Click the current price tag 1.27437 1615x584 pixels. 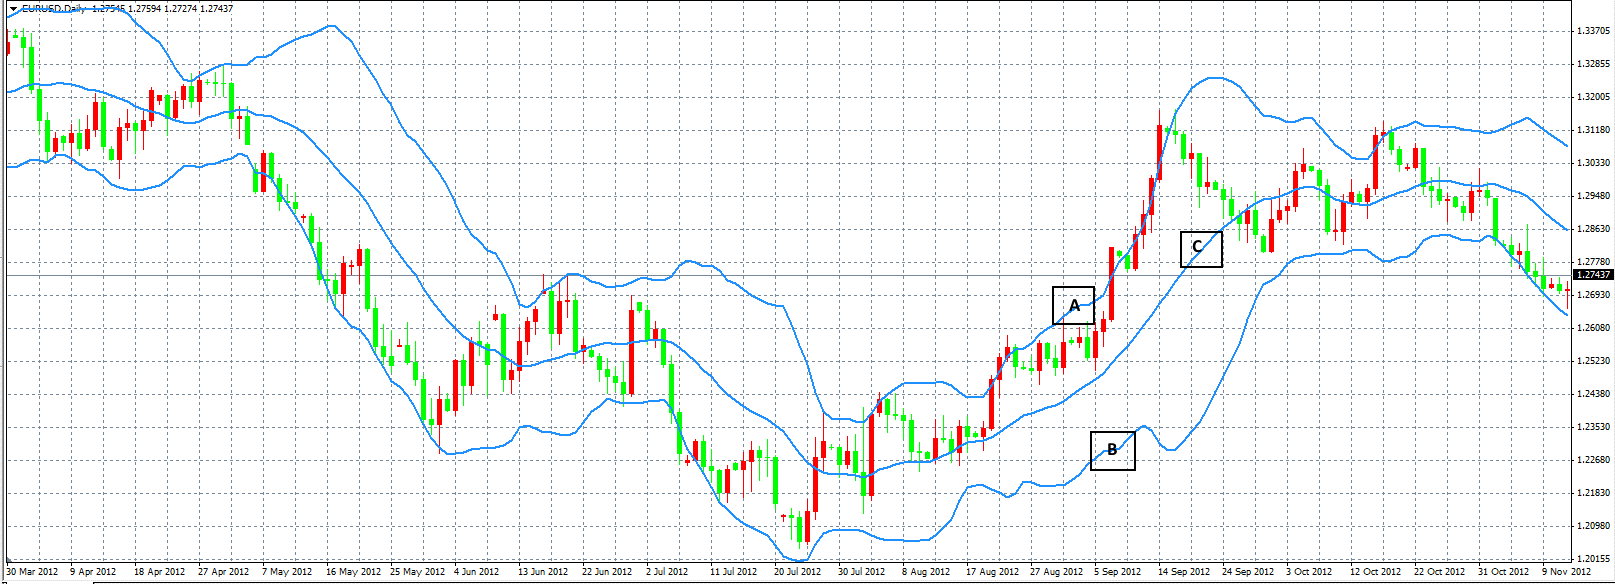point(1592,275)
